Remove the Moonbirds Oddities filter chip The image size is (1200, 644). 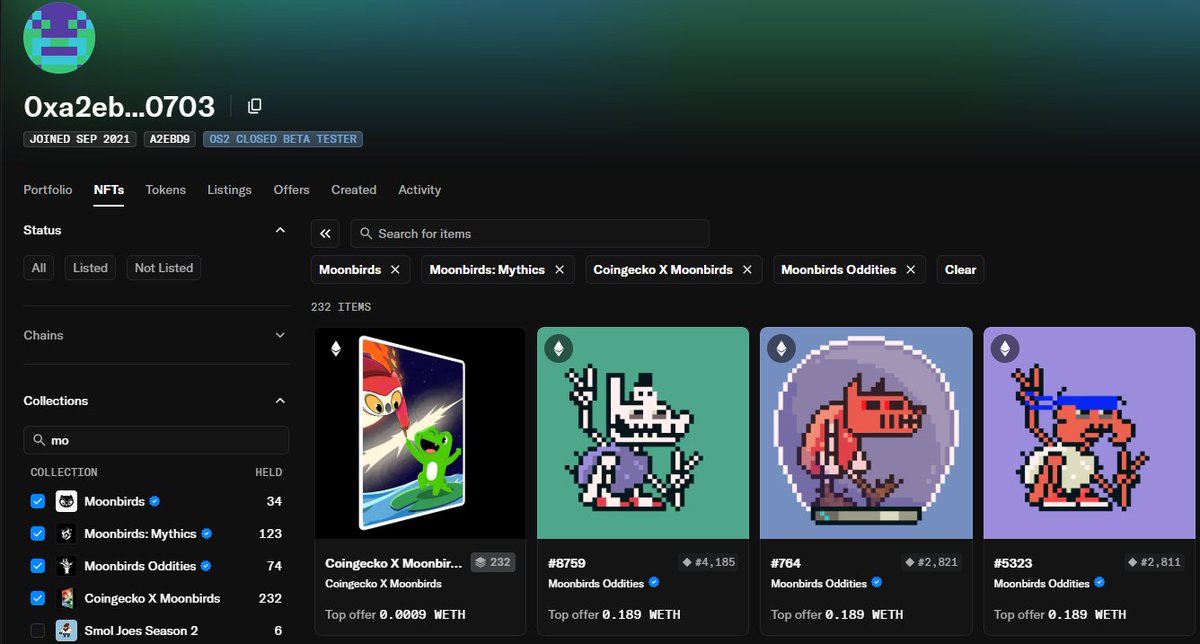[x=911, y=270]
